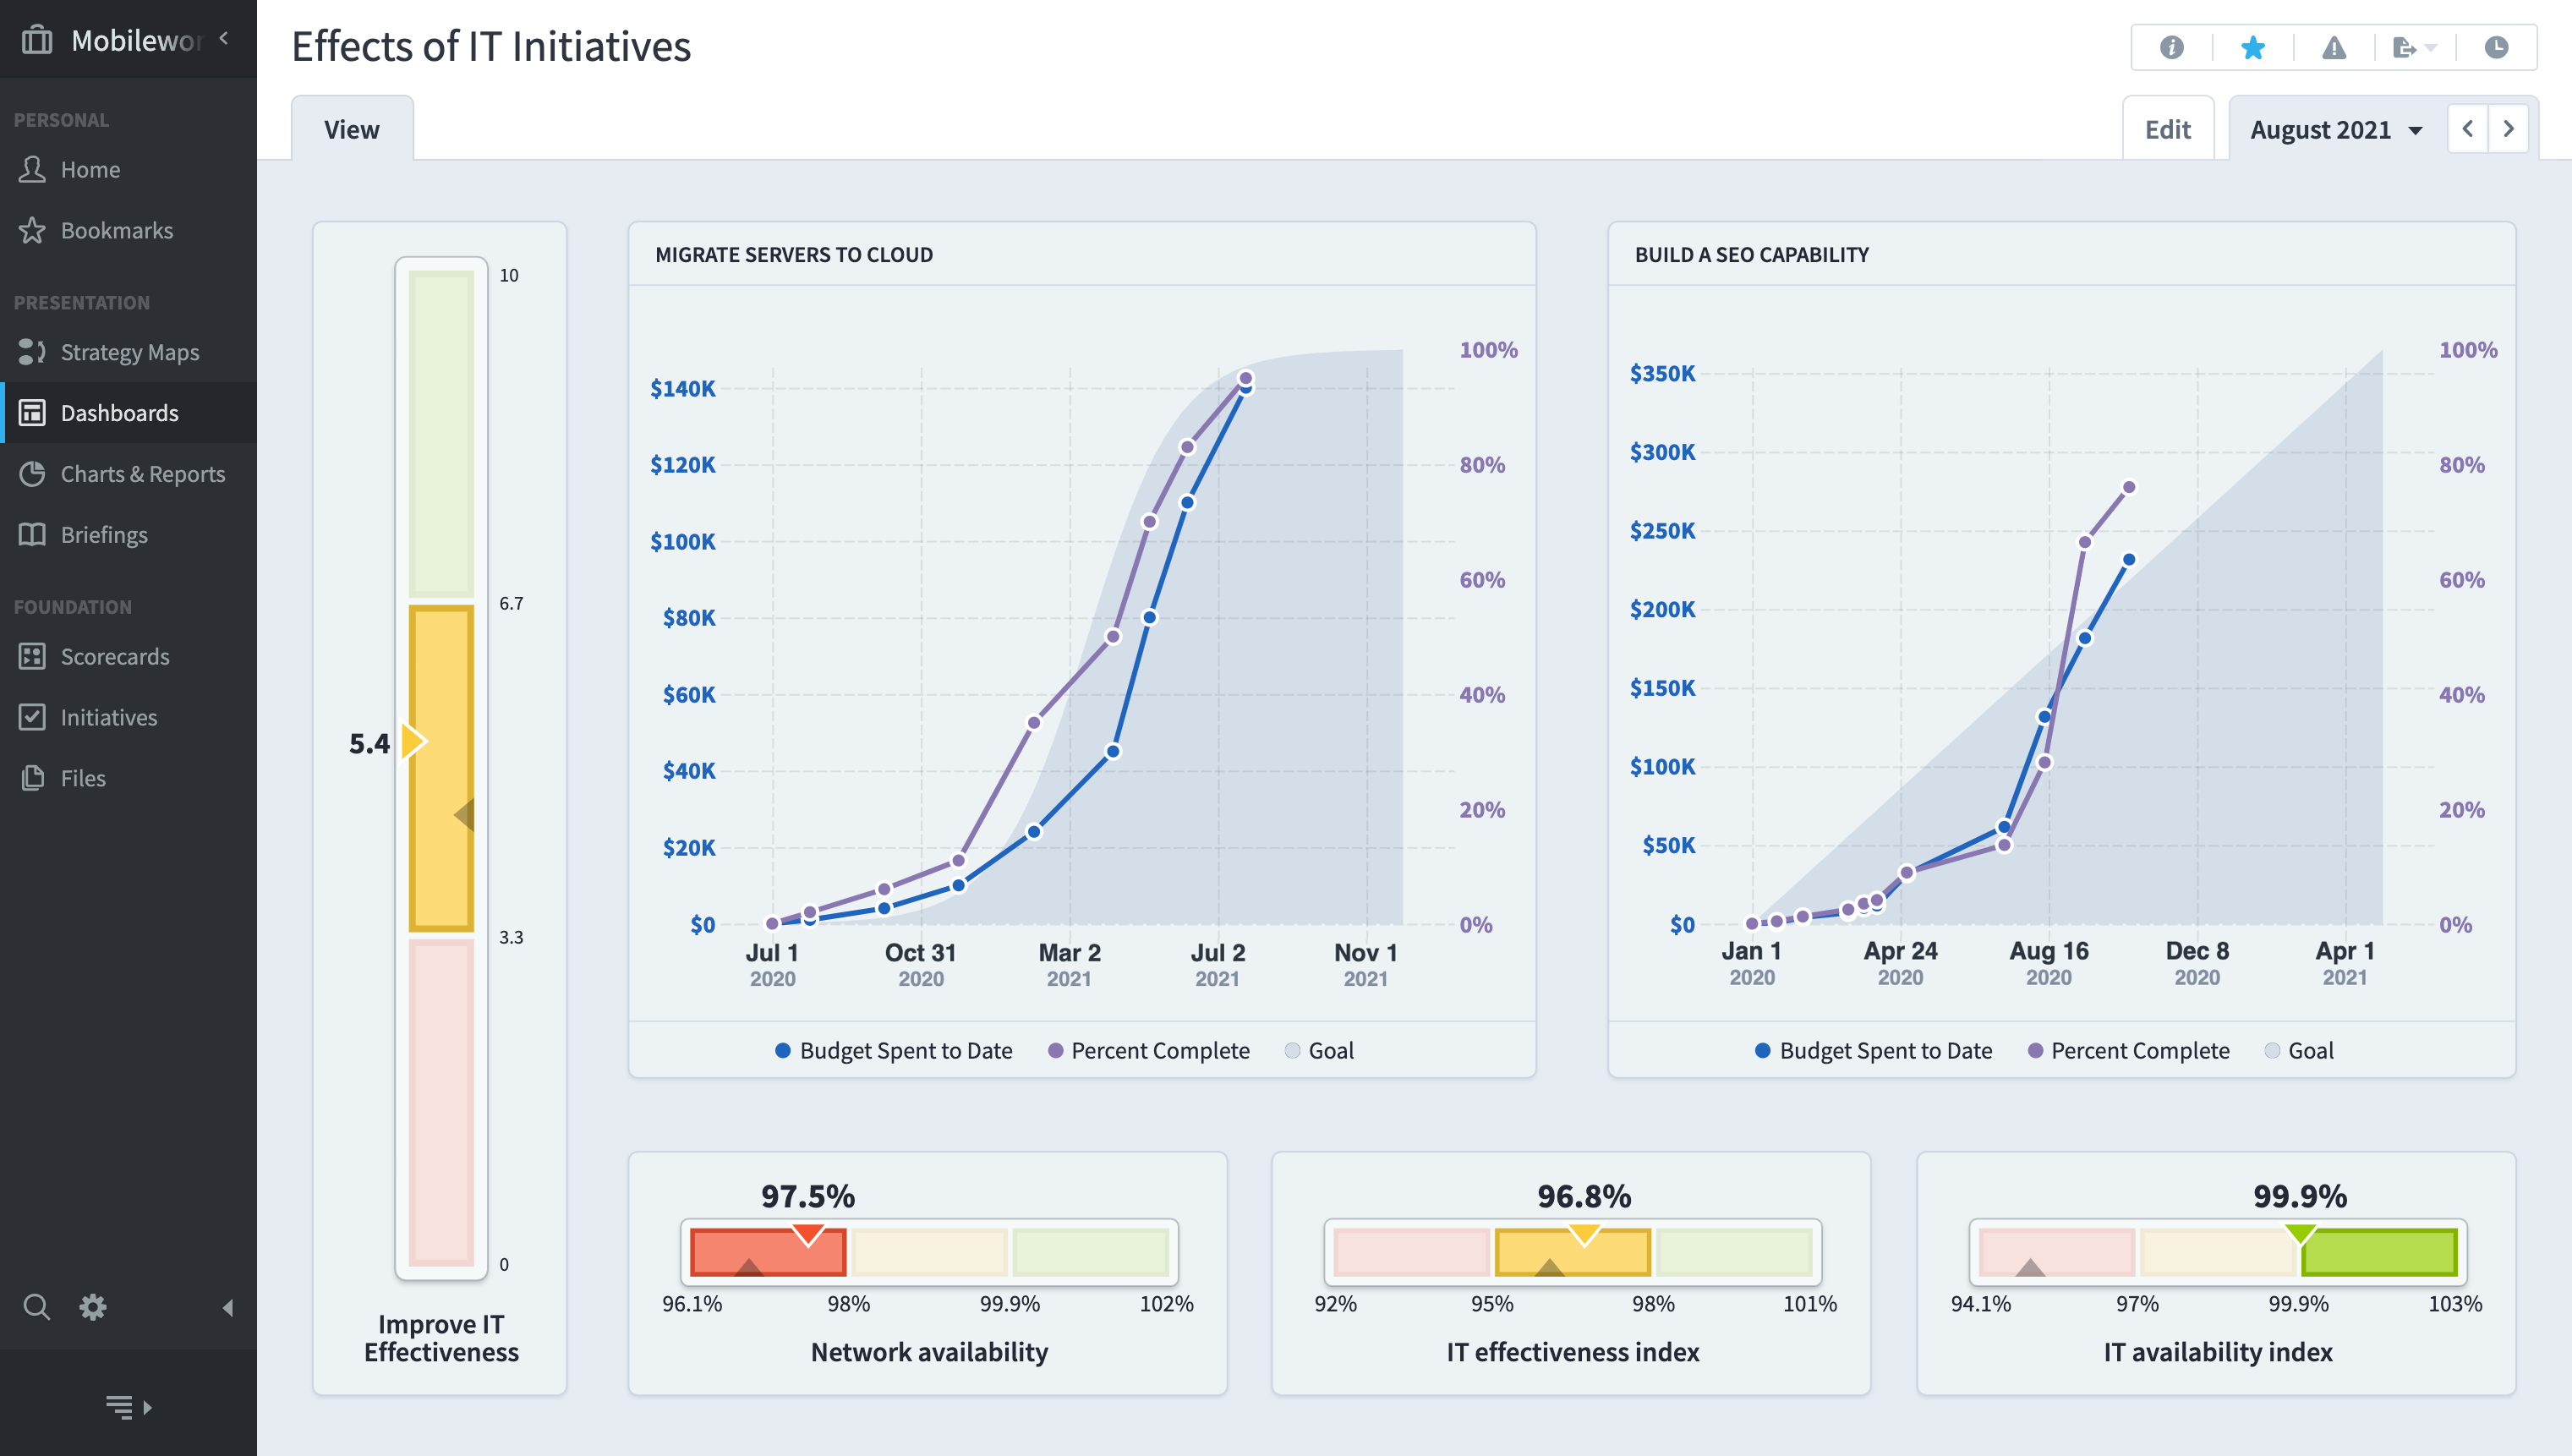This screenshot has height=1456, width=2572.
Task: Select the View tab
Action: pos(351,129)
